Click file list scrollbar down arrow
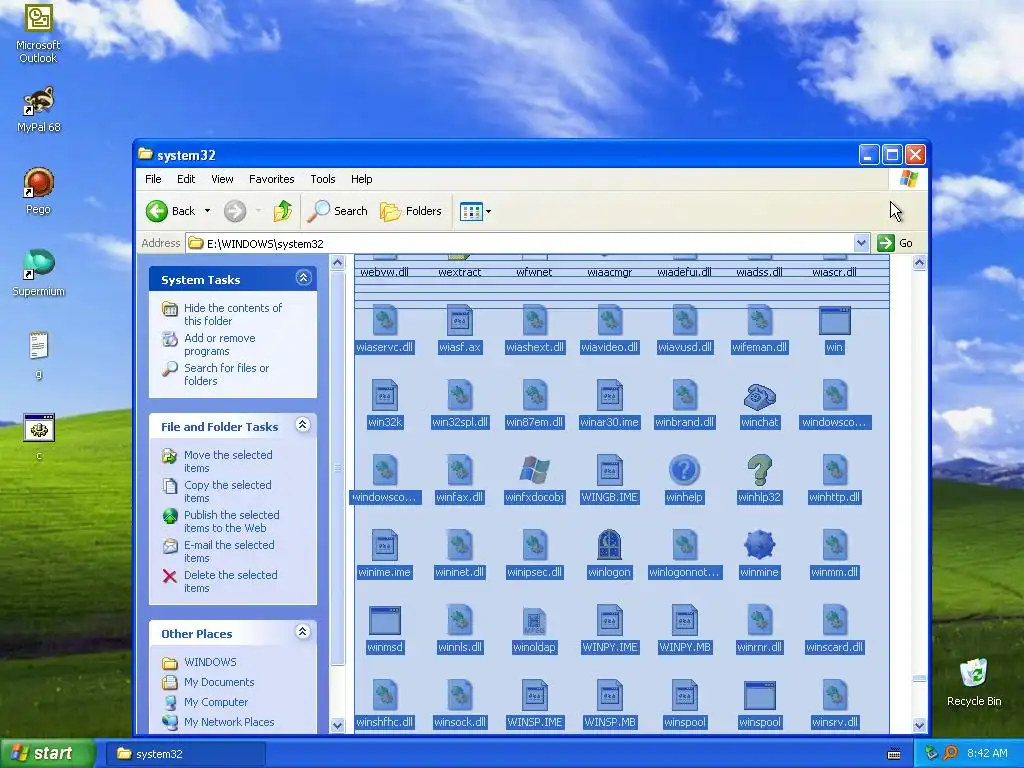Viewport: 1024px width, 768px height. pyautogui.click(x=919, y=725)
